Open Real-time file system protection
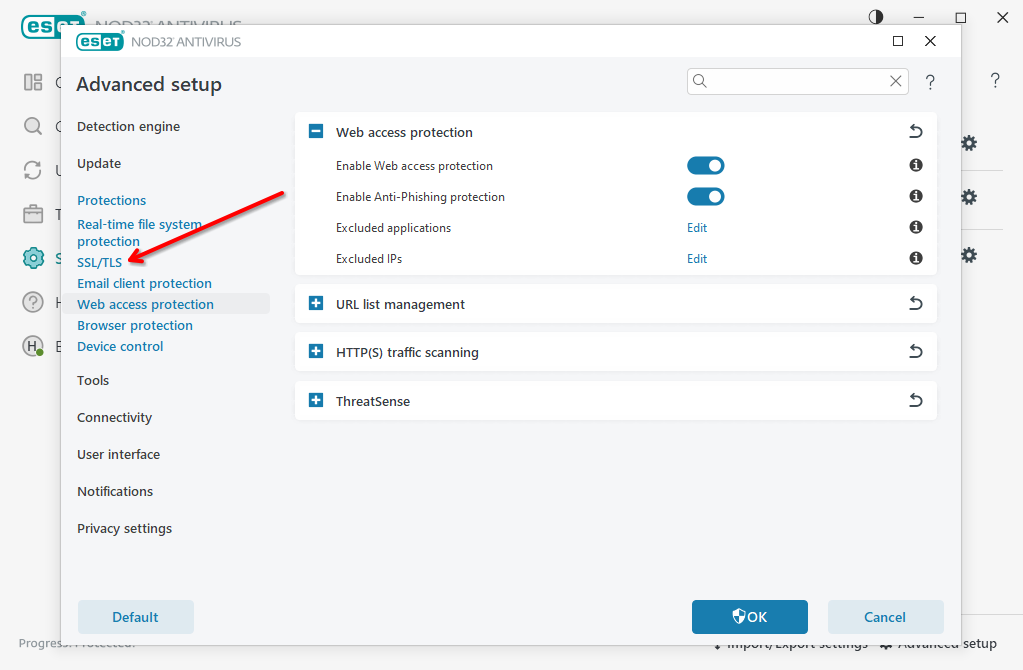Image resolution: width=1023 pixels, height=670 pixels. [x=140, y=233]
